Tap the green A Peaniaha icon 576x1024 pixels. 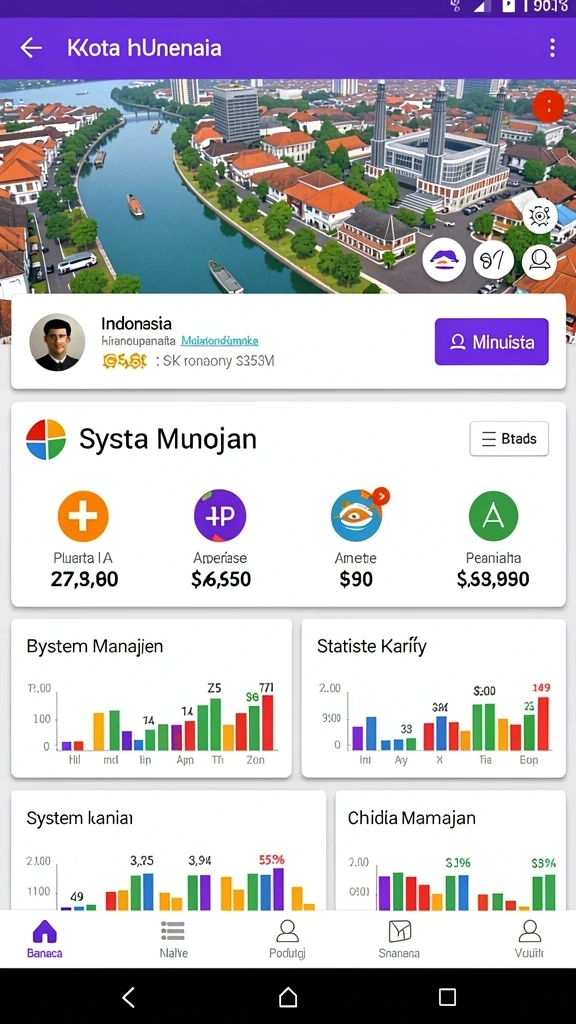point(493,516)
